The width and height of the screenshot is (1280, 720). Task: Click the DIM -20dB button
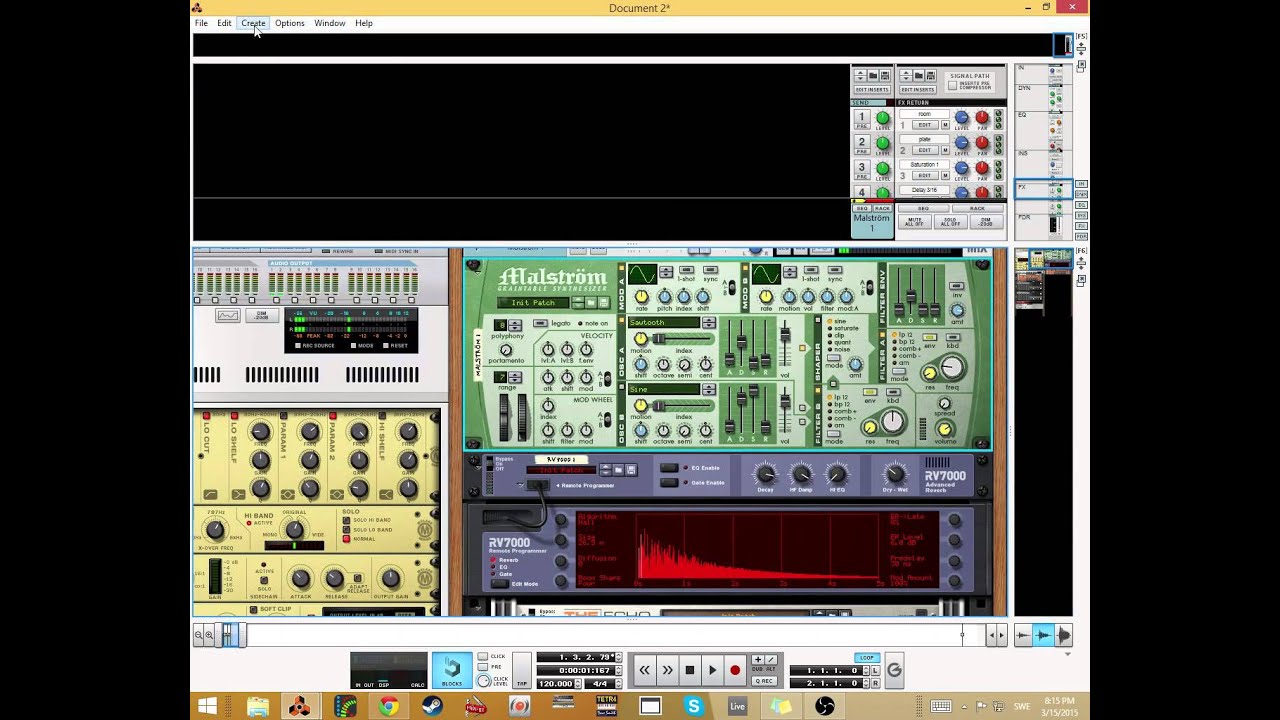click(986, 222)
